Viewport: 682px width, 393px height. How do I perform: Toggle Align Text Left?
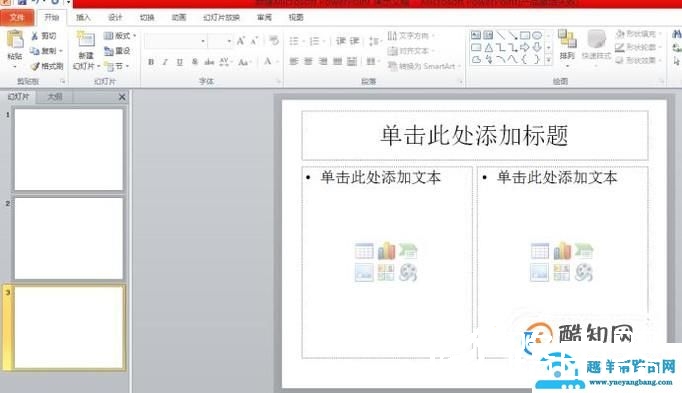click(x=294, y=62)
